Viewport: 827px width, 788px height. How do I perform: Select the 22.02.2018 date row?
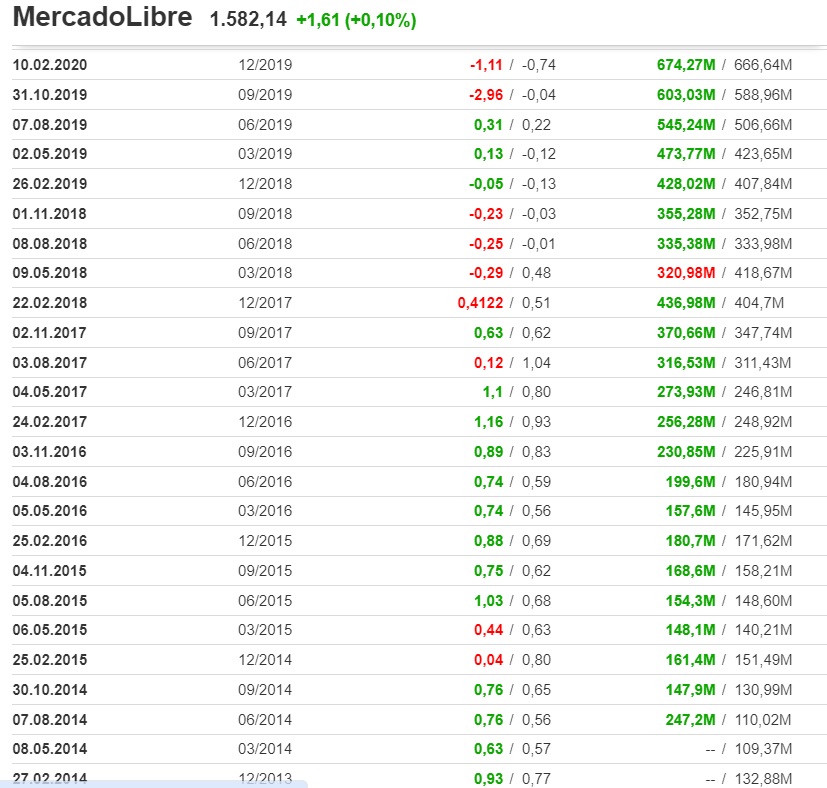tap(419, 303)
